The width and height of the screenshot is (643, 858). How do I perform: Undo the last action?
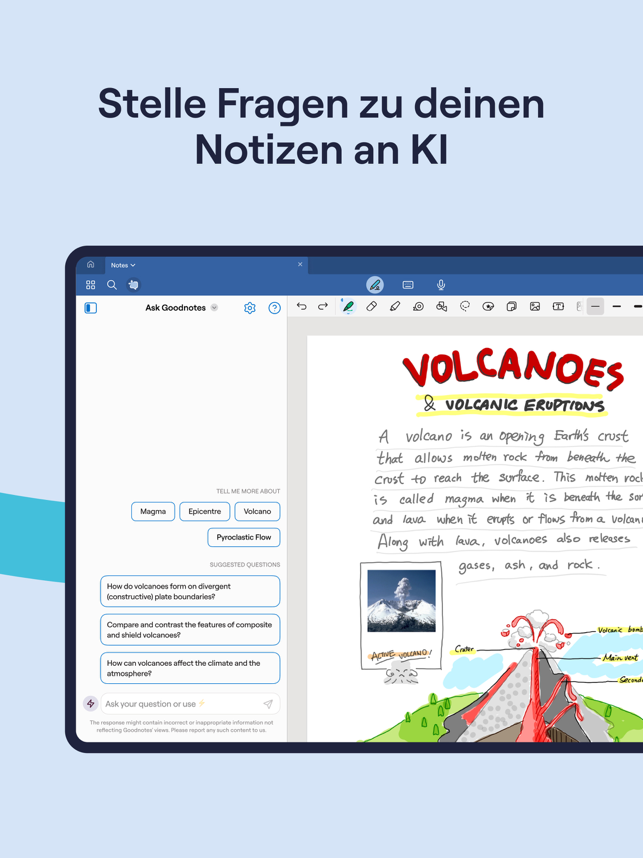point(302,306)
